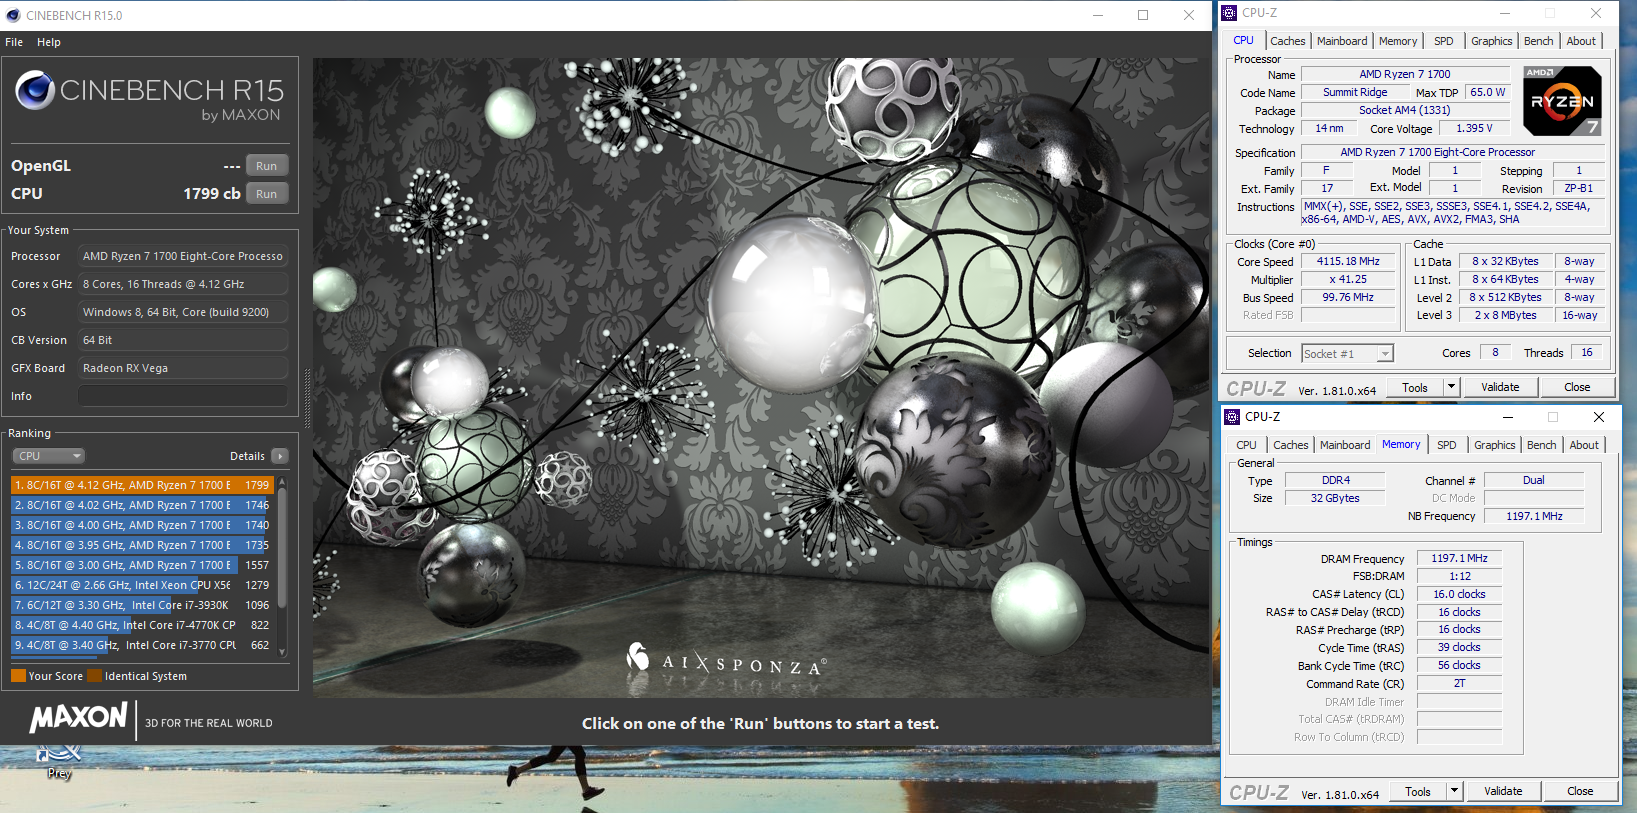The width and height of the screenshot is (1637, 813).
Task: Run the CPU benchmark test
Action: [267, 194]
